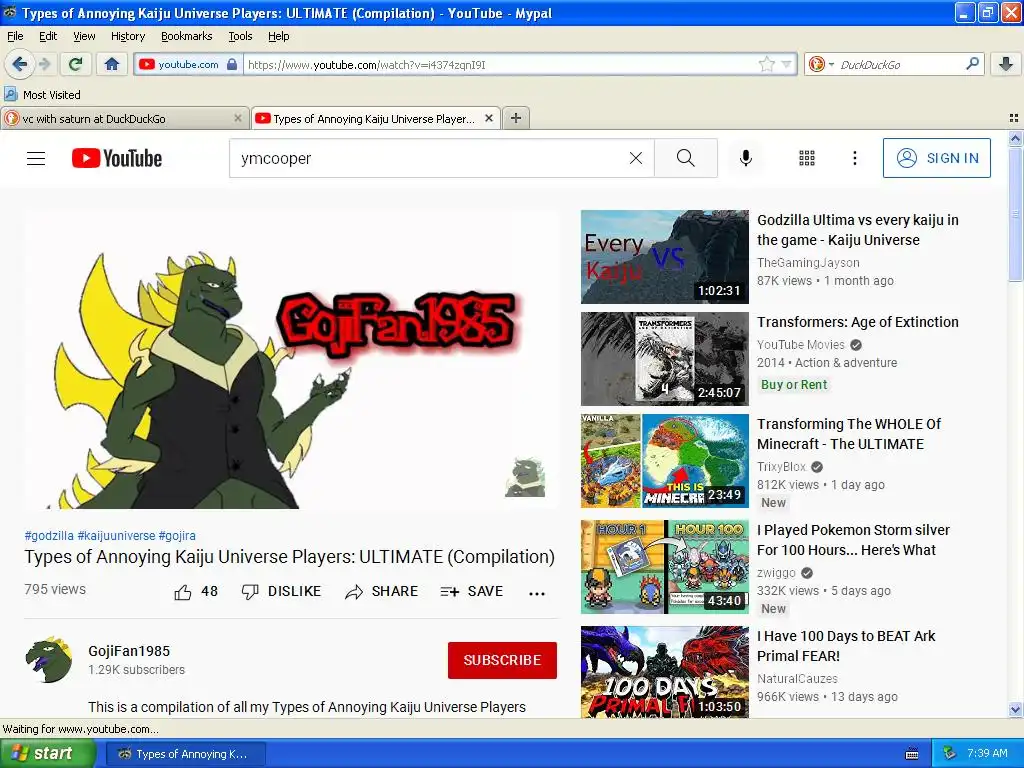The width and height of the screenshot is (1024, 768).
Task: Click the browser forward arrow
Action: pyautogui.click(x=44, y=64)
